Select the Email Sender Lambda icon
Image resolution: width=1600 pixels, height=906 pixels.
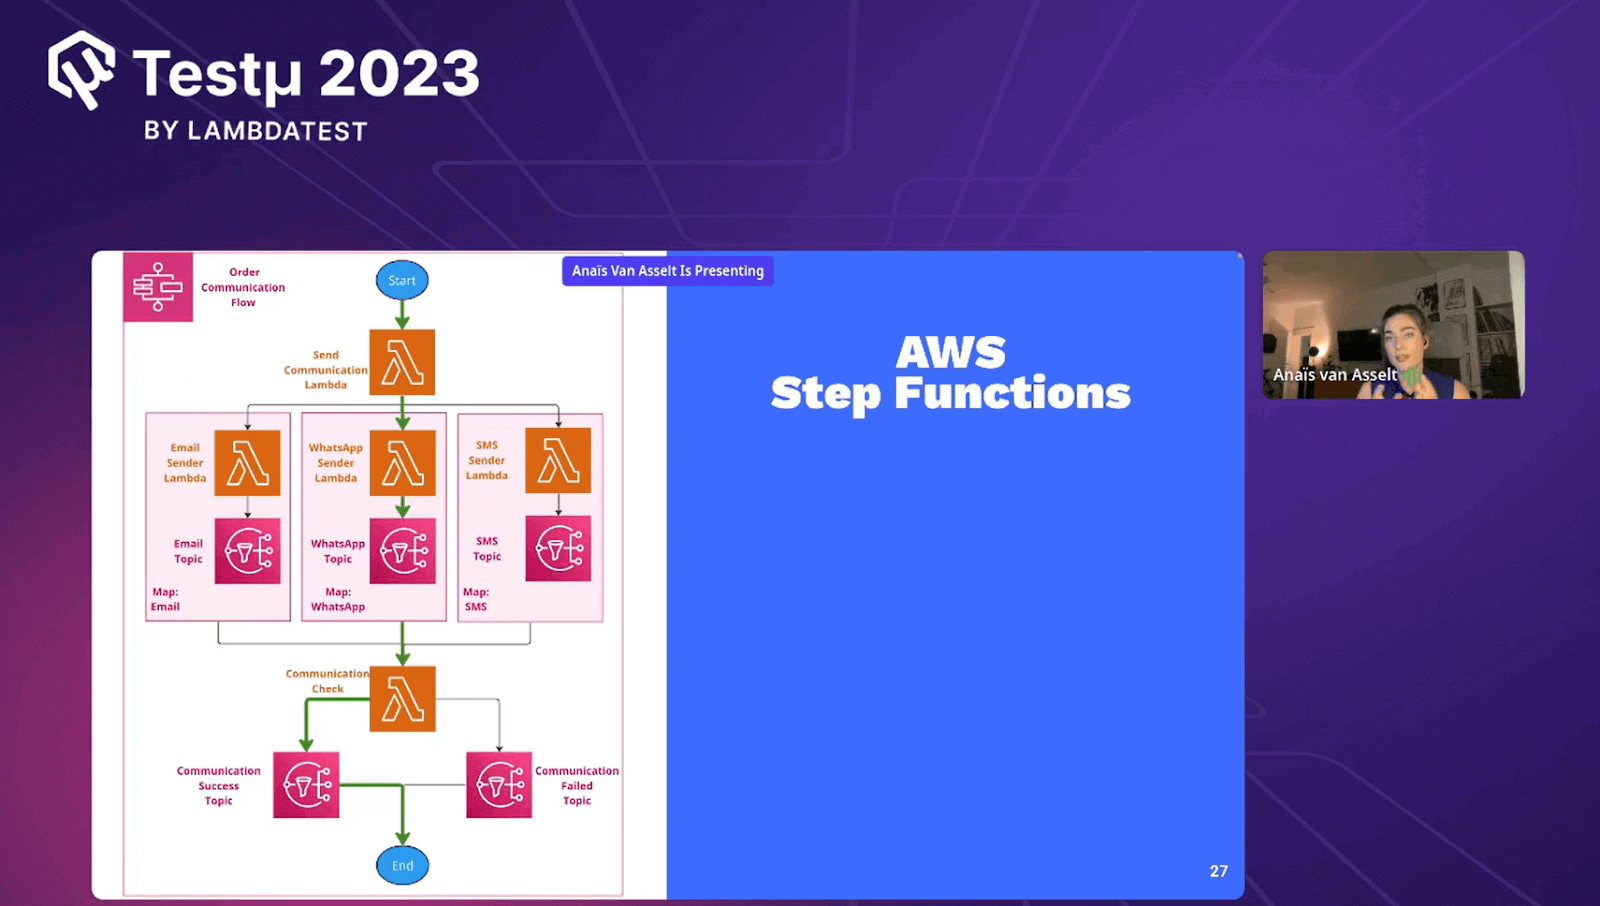[x=247, y=463]
